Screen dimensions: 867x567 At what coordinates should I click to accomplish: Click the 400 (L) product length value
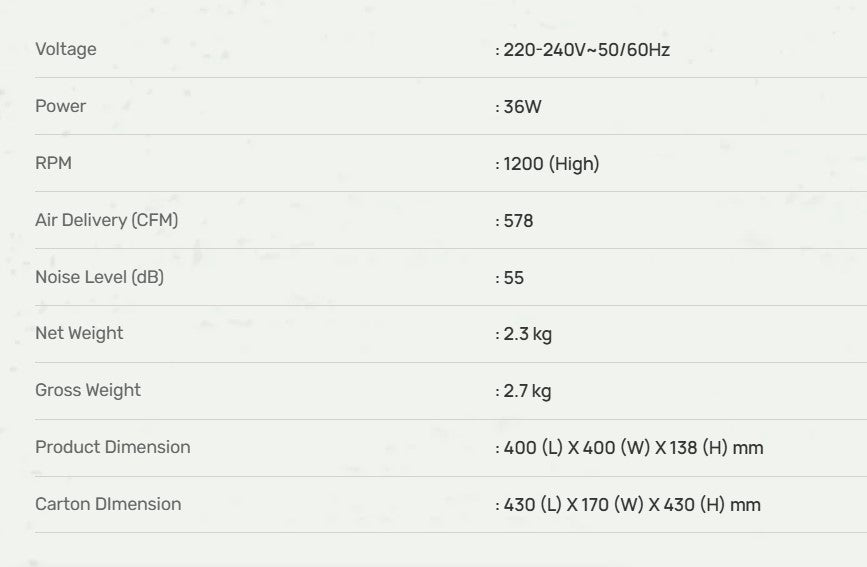click(533, 448)
